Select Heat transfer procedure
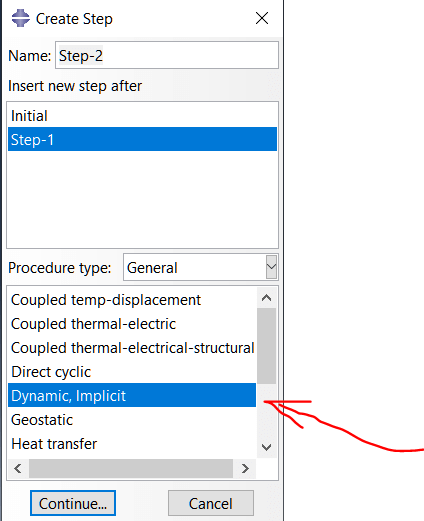The height and width of the screenshot is (521, 424). [x=132, y=444]
